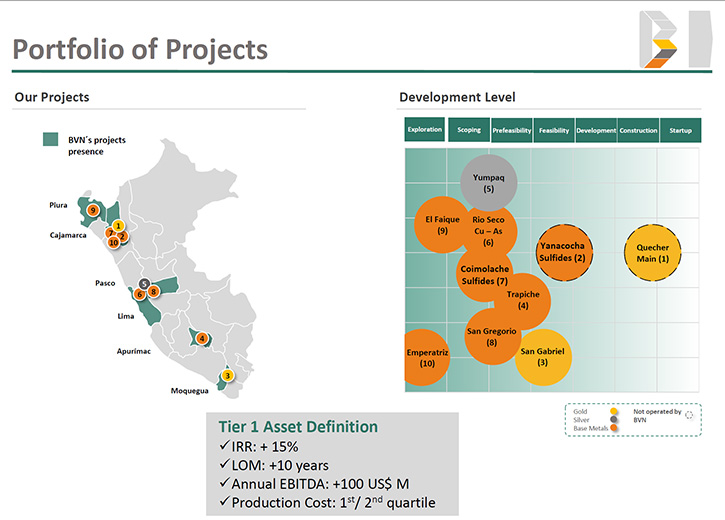Select the Emperatriz (10) bubble

pos(425,357)
